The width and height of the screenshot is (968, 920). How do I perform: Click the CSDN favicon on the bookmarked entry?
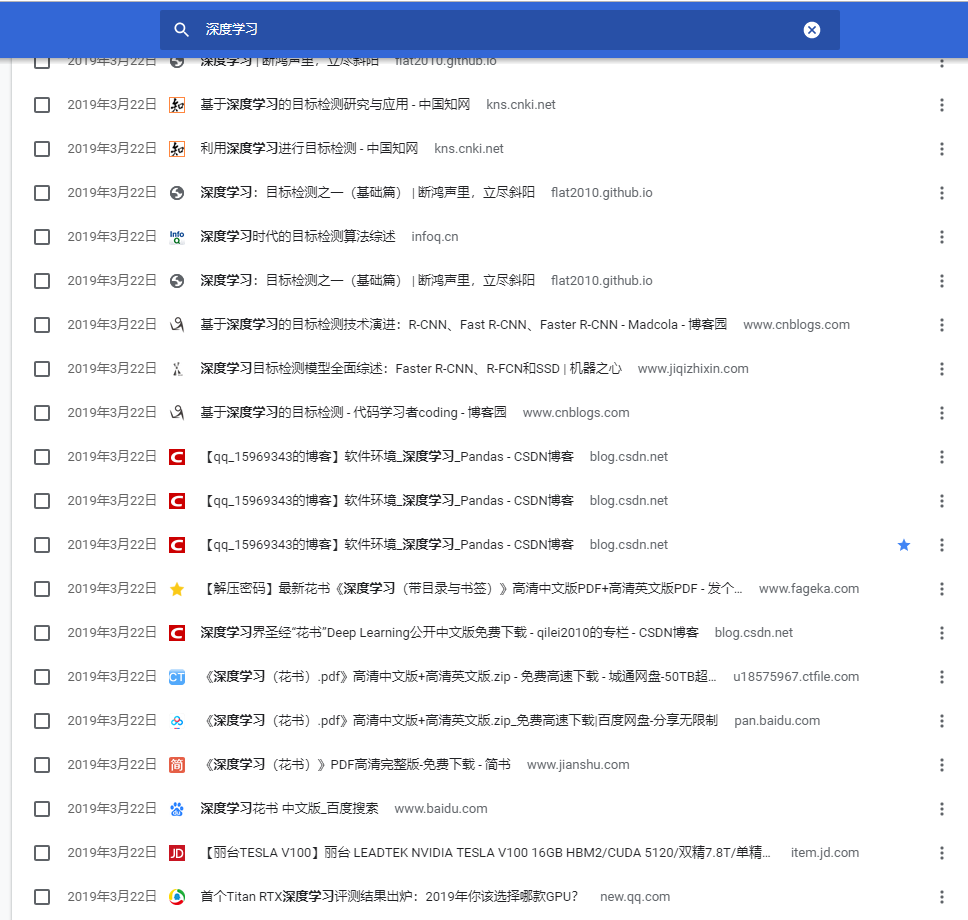[x=177, y=544]
